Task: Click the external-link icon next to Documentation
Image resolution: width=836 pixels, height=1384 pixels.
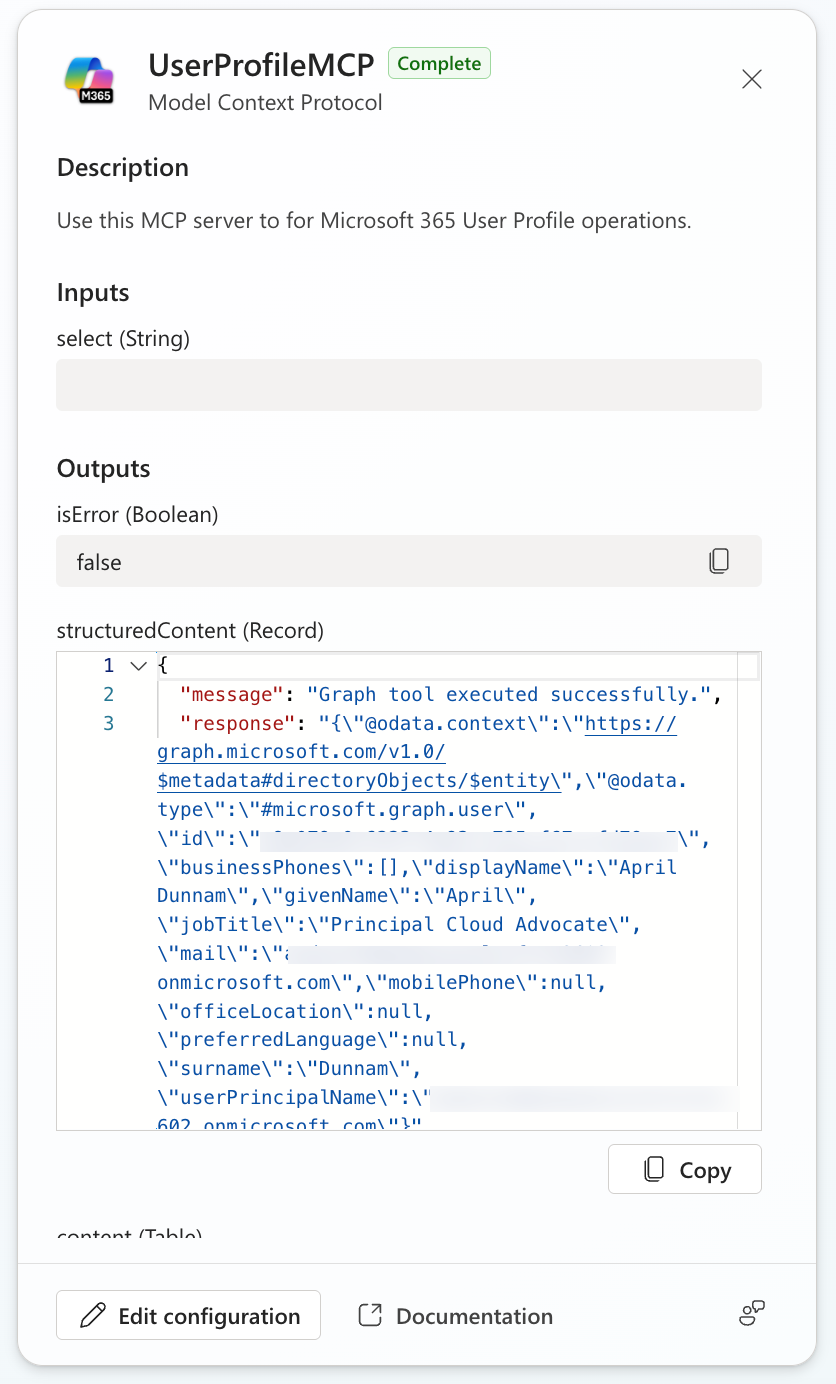Action: tap(370, 1315)
